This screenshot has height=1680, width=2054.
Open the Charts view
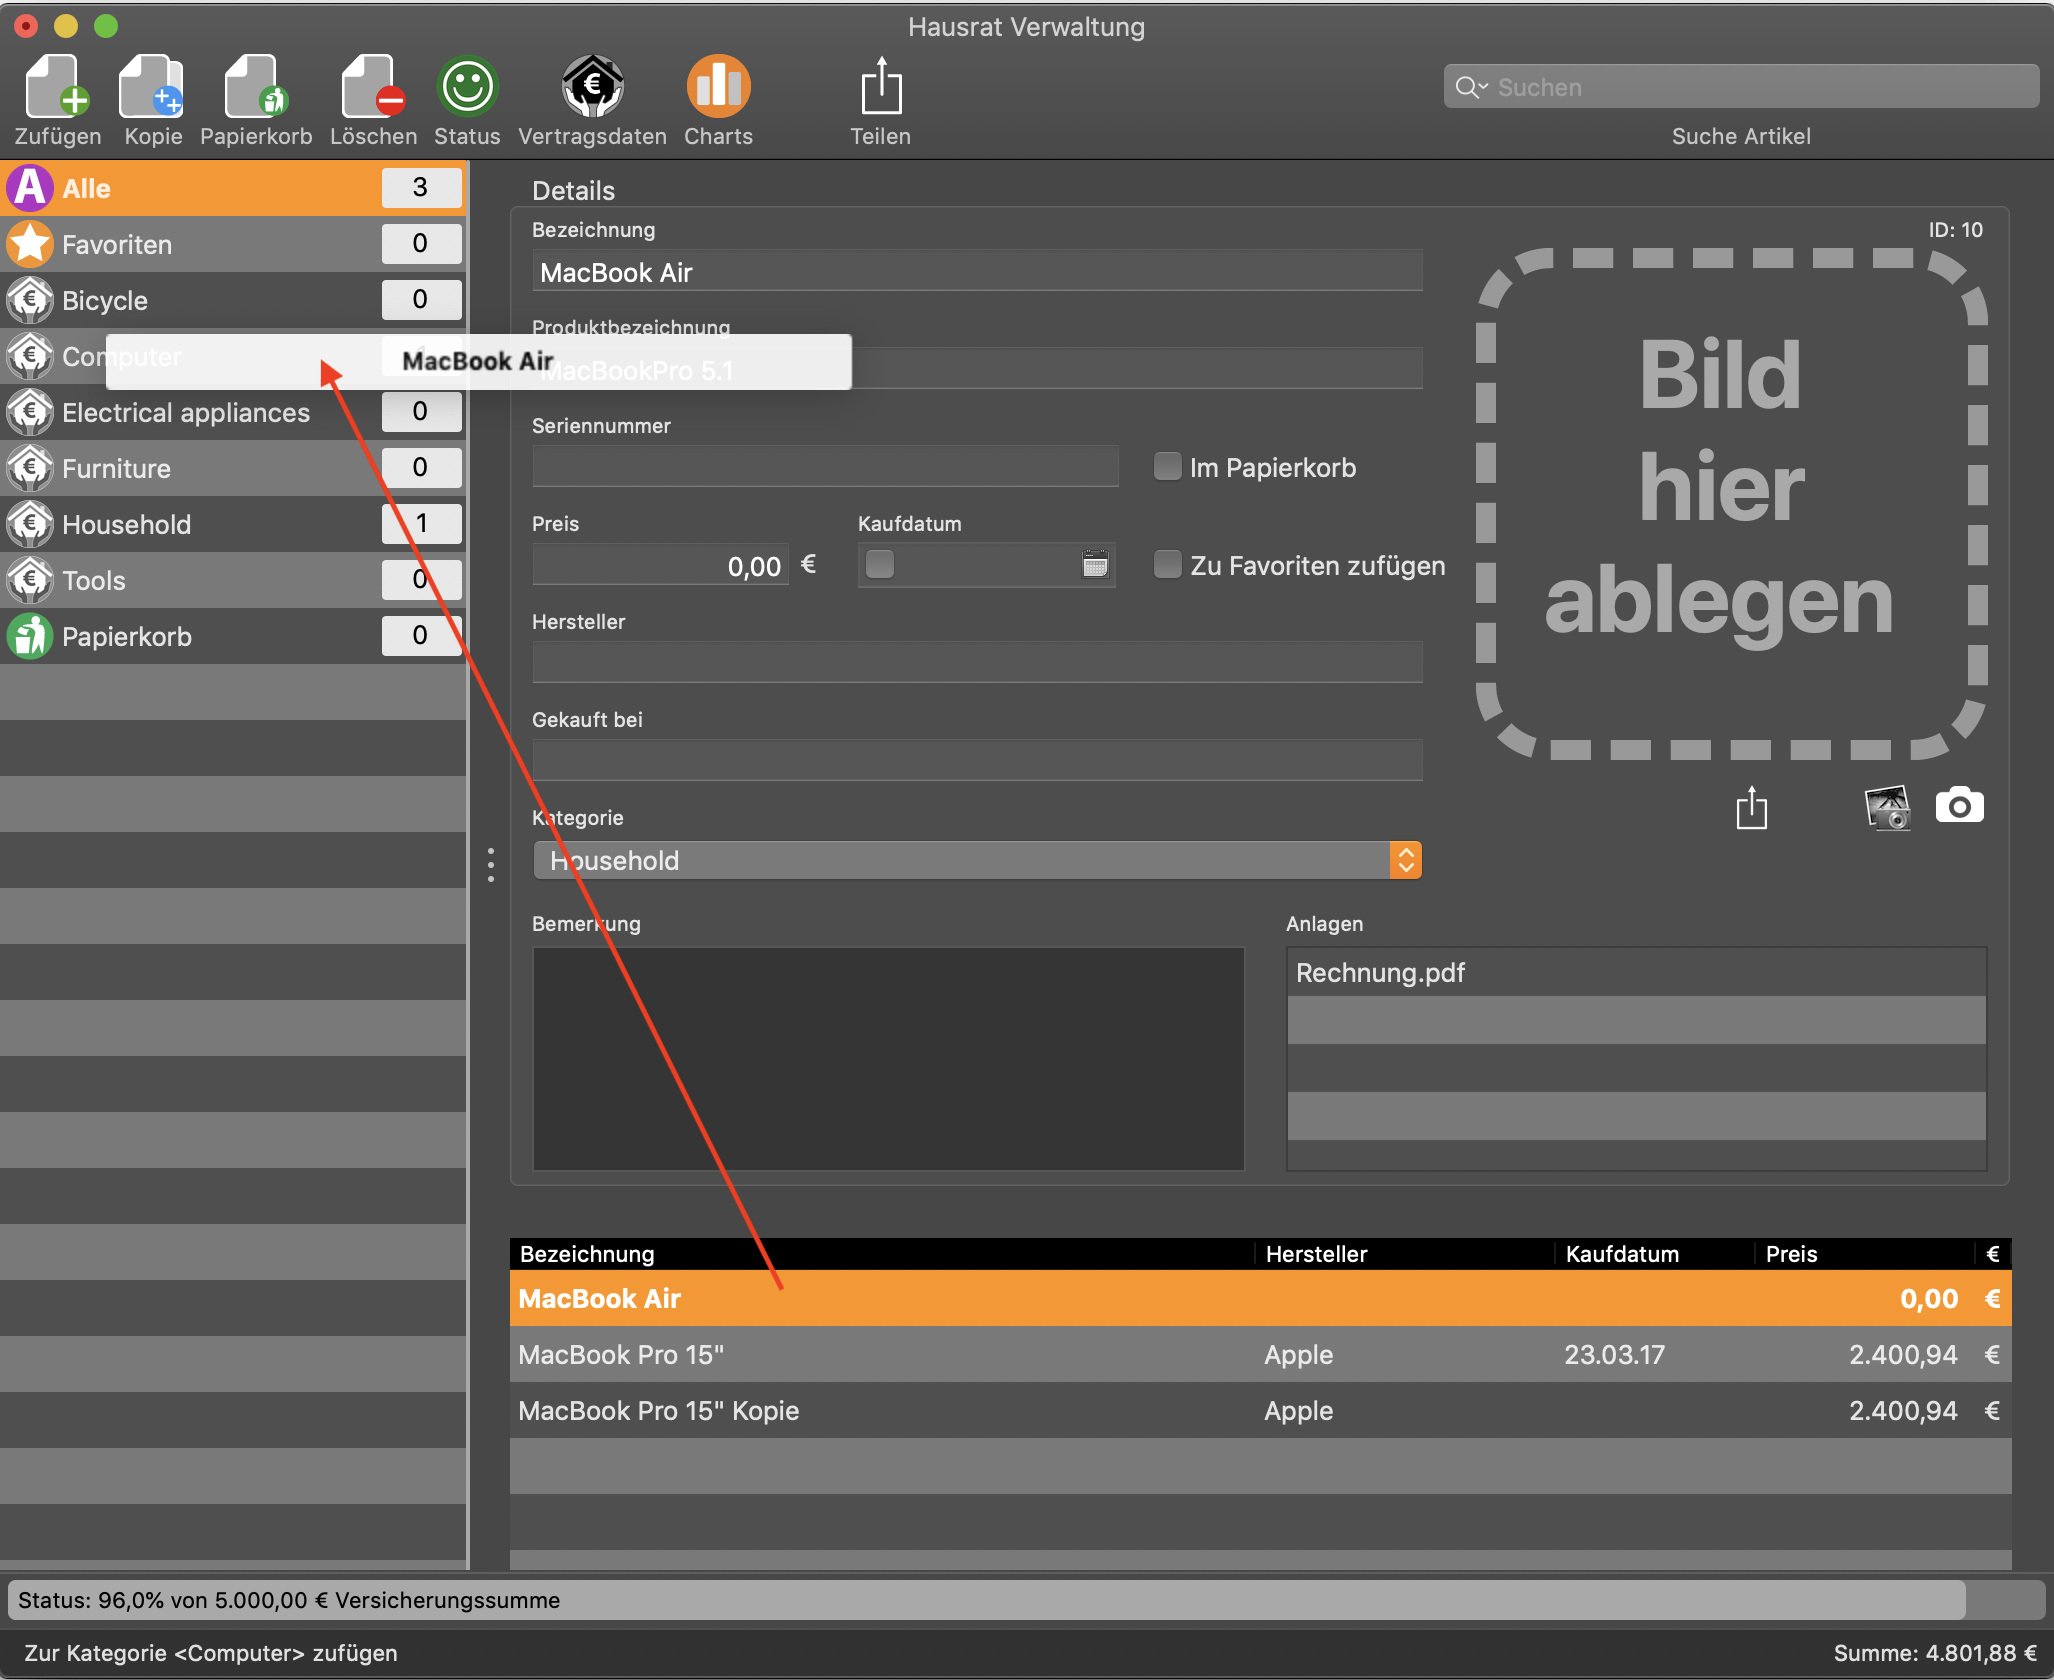(x=718, y=87)
